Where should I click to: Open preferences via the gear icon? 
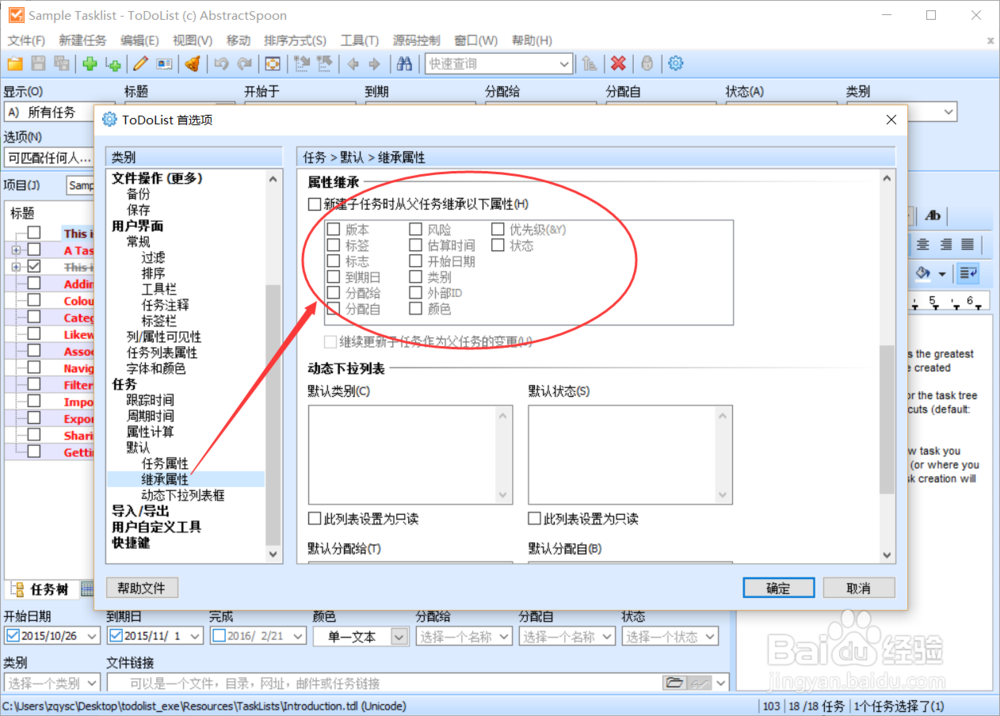point(675,63)
